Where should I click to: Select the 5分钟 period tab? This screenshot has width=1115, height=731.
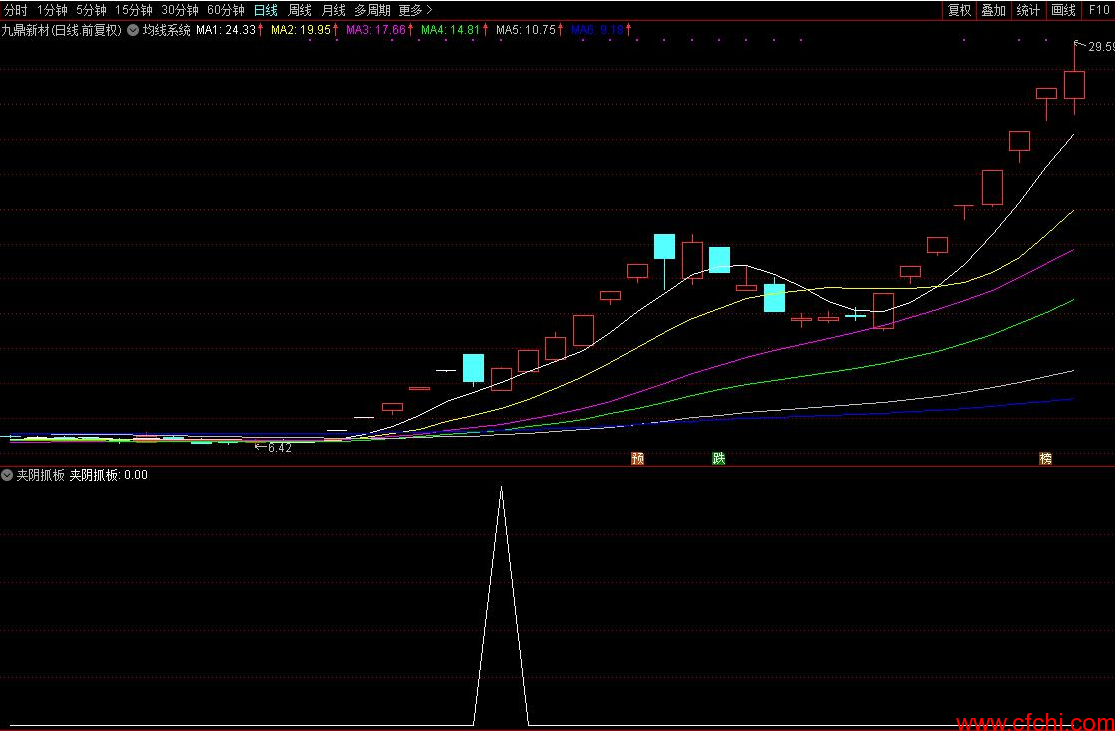91,10
